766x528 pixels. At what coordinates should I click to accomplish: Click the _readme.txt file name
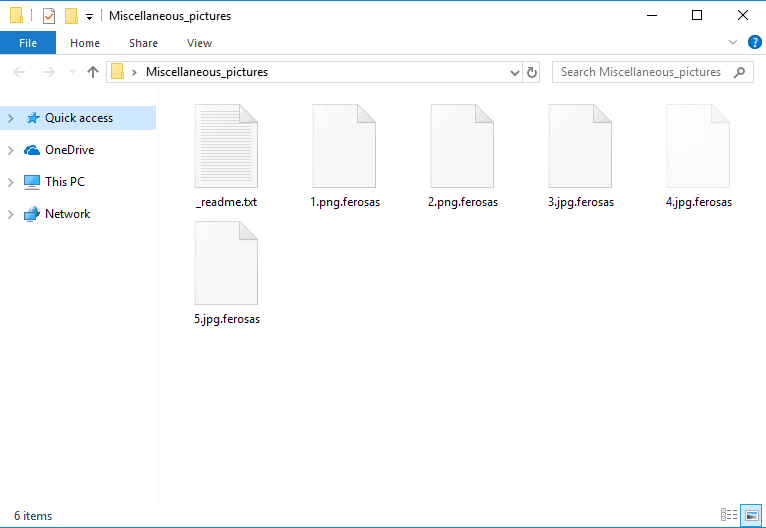pos(226,202)
